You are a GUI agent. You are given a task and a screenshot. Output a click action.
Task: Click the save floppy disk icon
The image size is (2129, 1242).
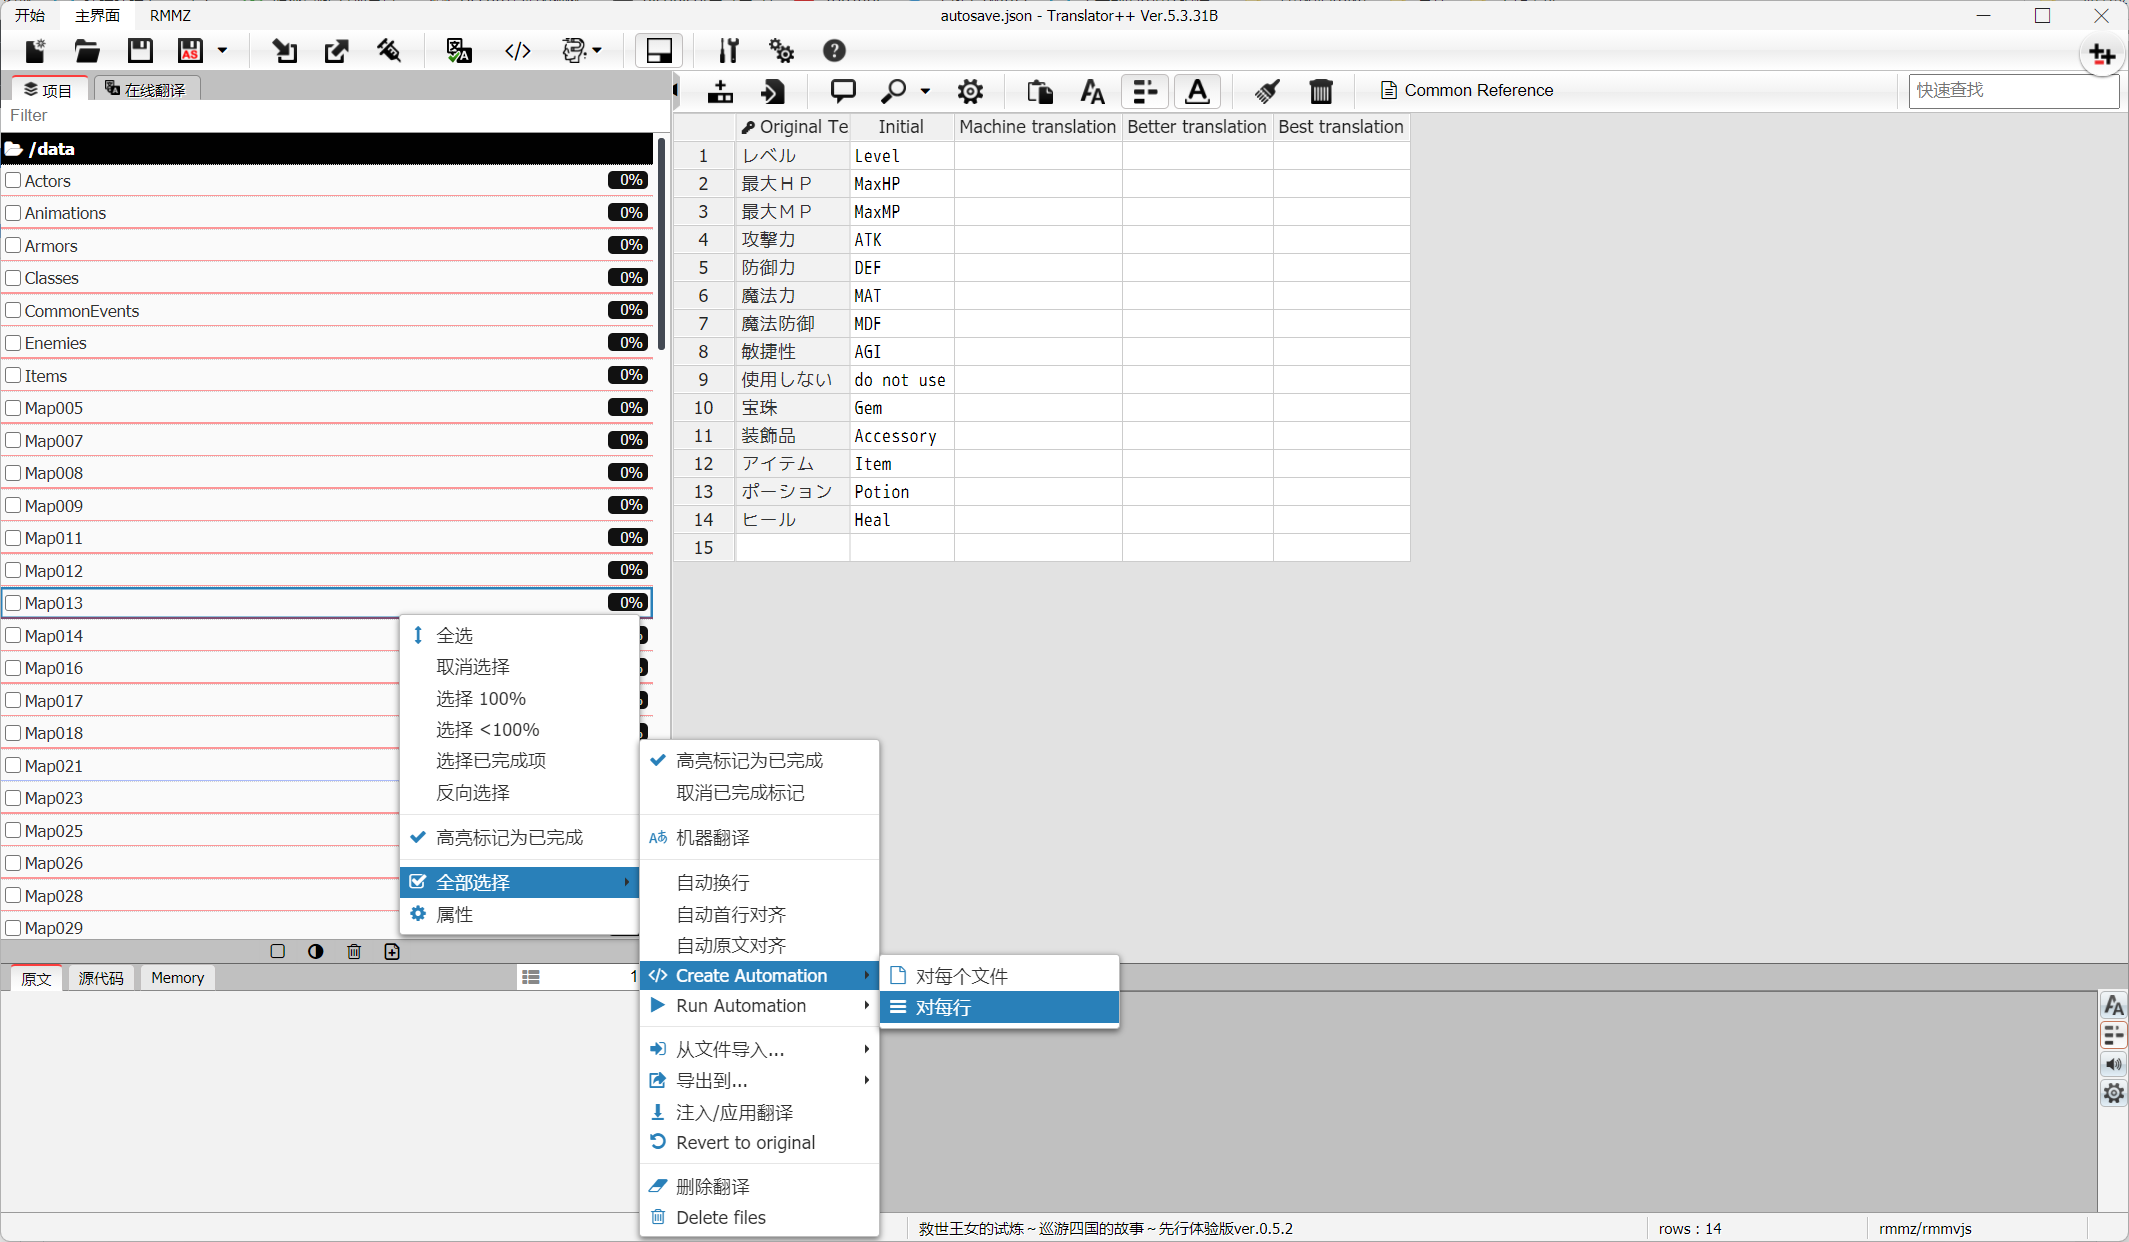(140, 51)
